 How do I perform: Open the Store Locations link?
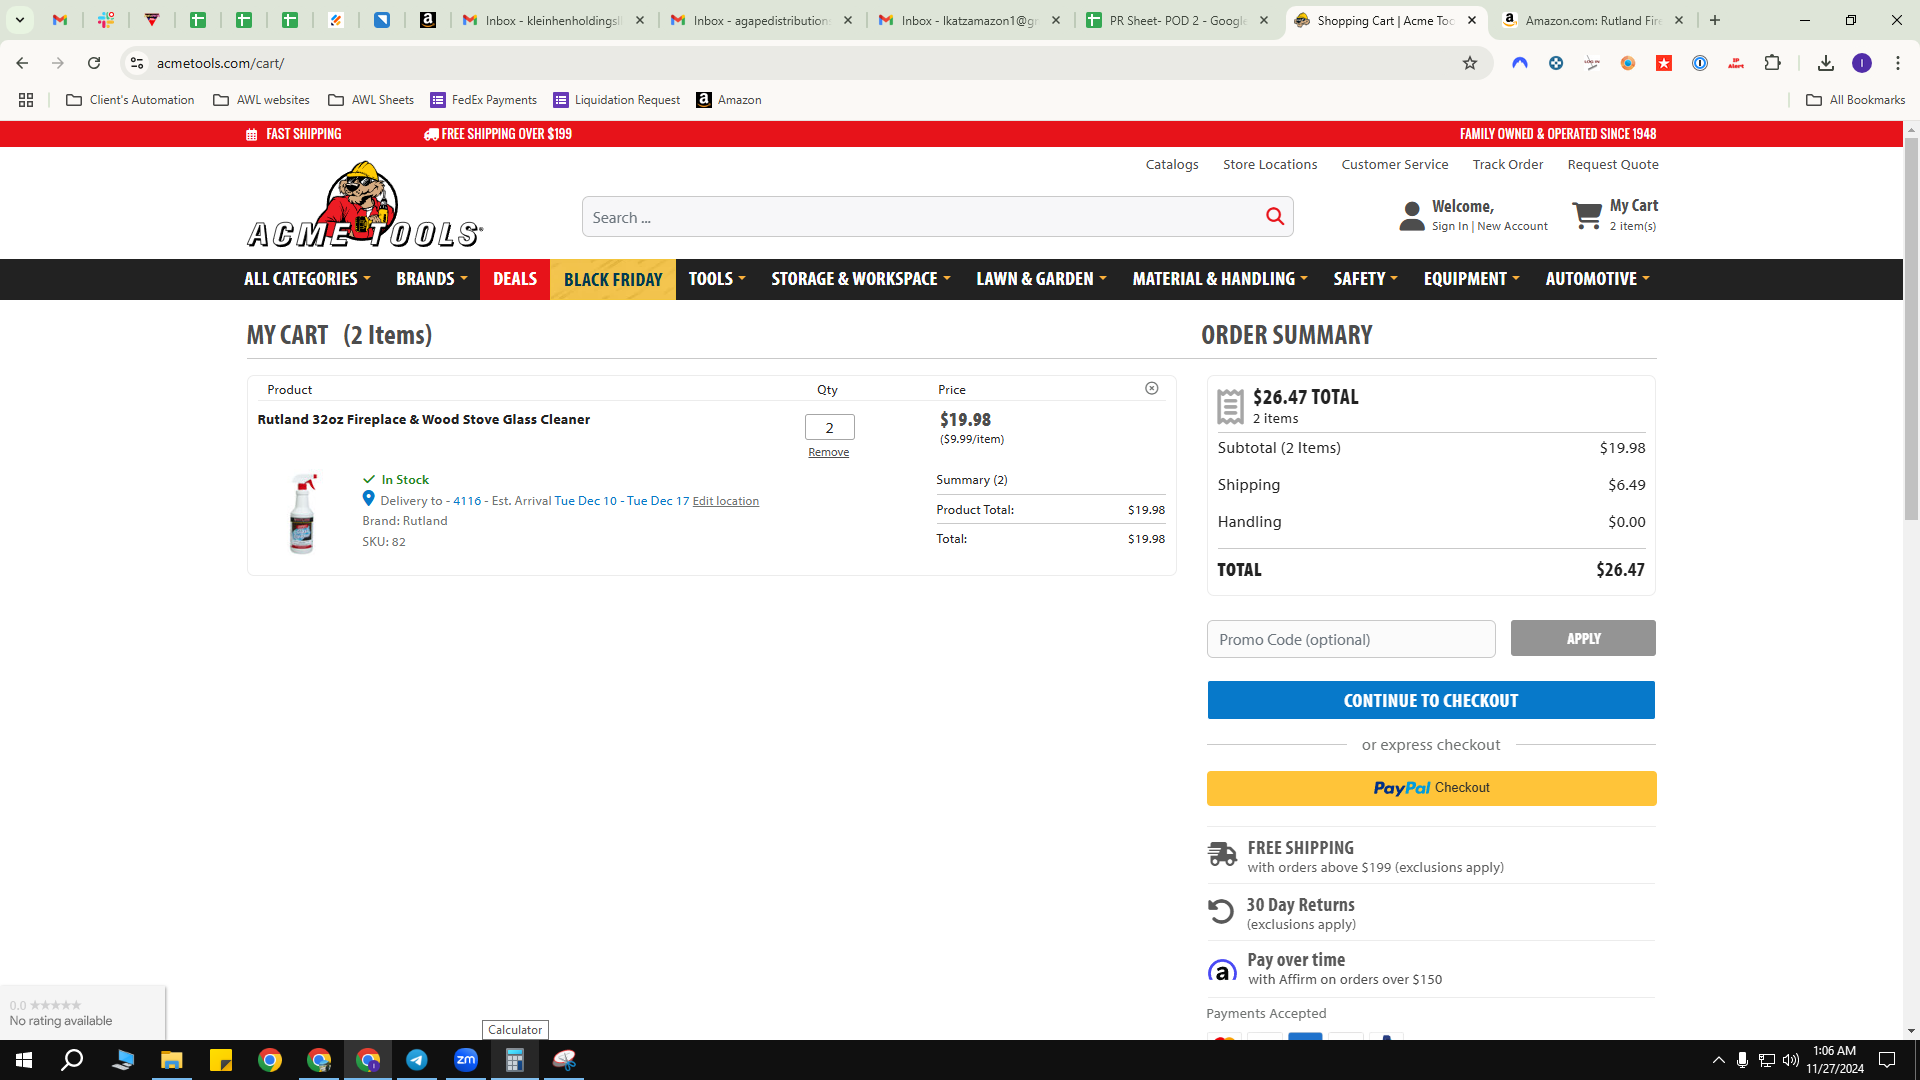coord(1270,165)
